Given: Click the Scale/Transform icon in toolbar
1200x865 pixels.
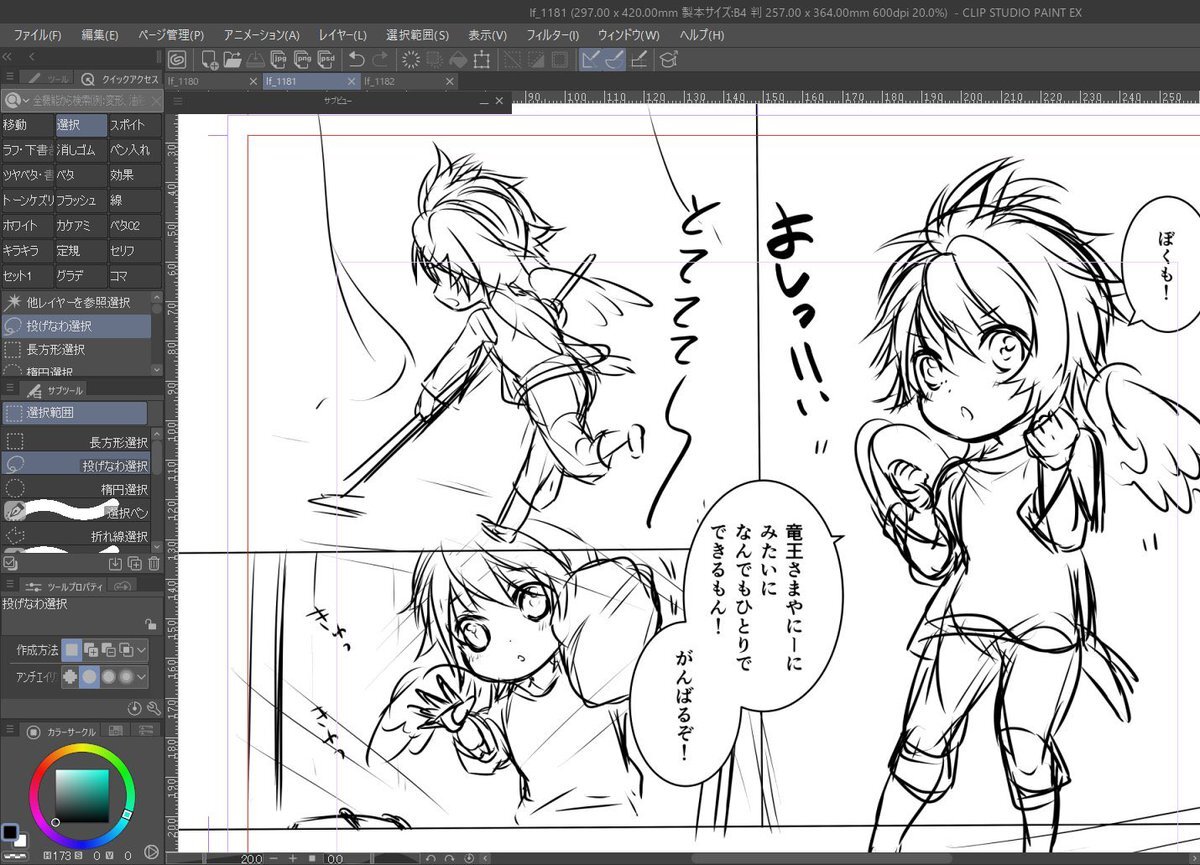Looking at the screenshot, I should pyautogui.click(x=482, y=59).
